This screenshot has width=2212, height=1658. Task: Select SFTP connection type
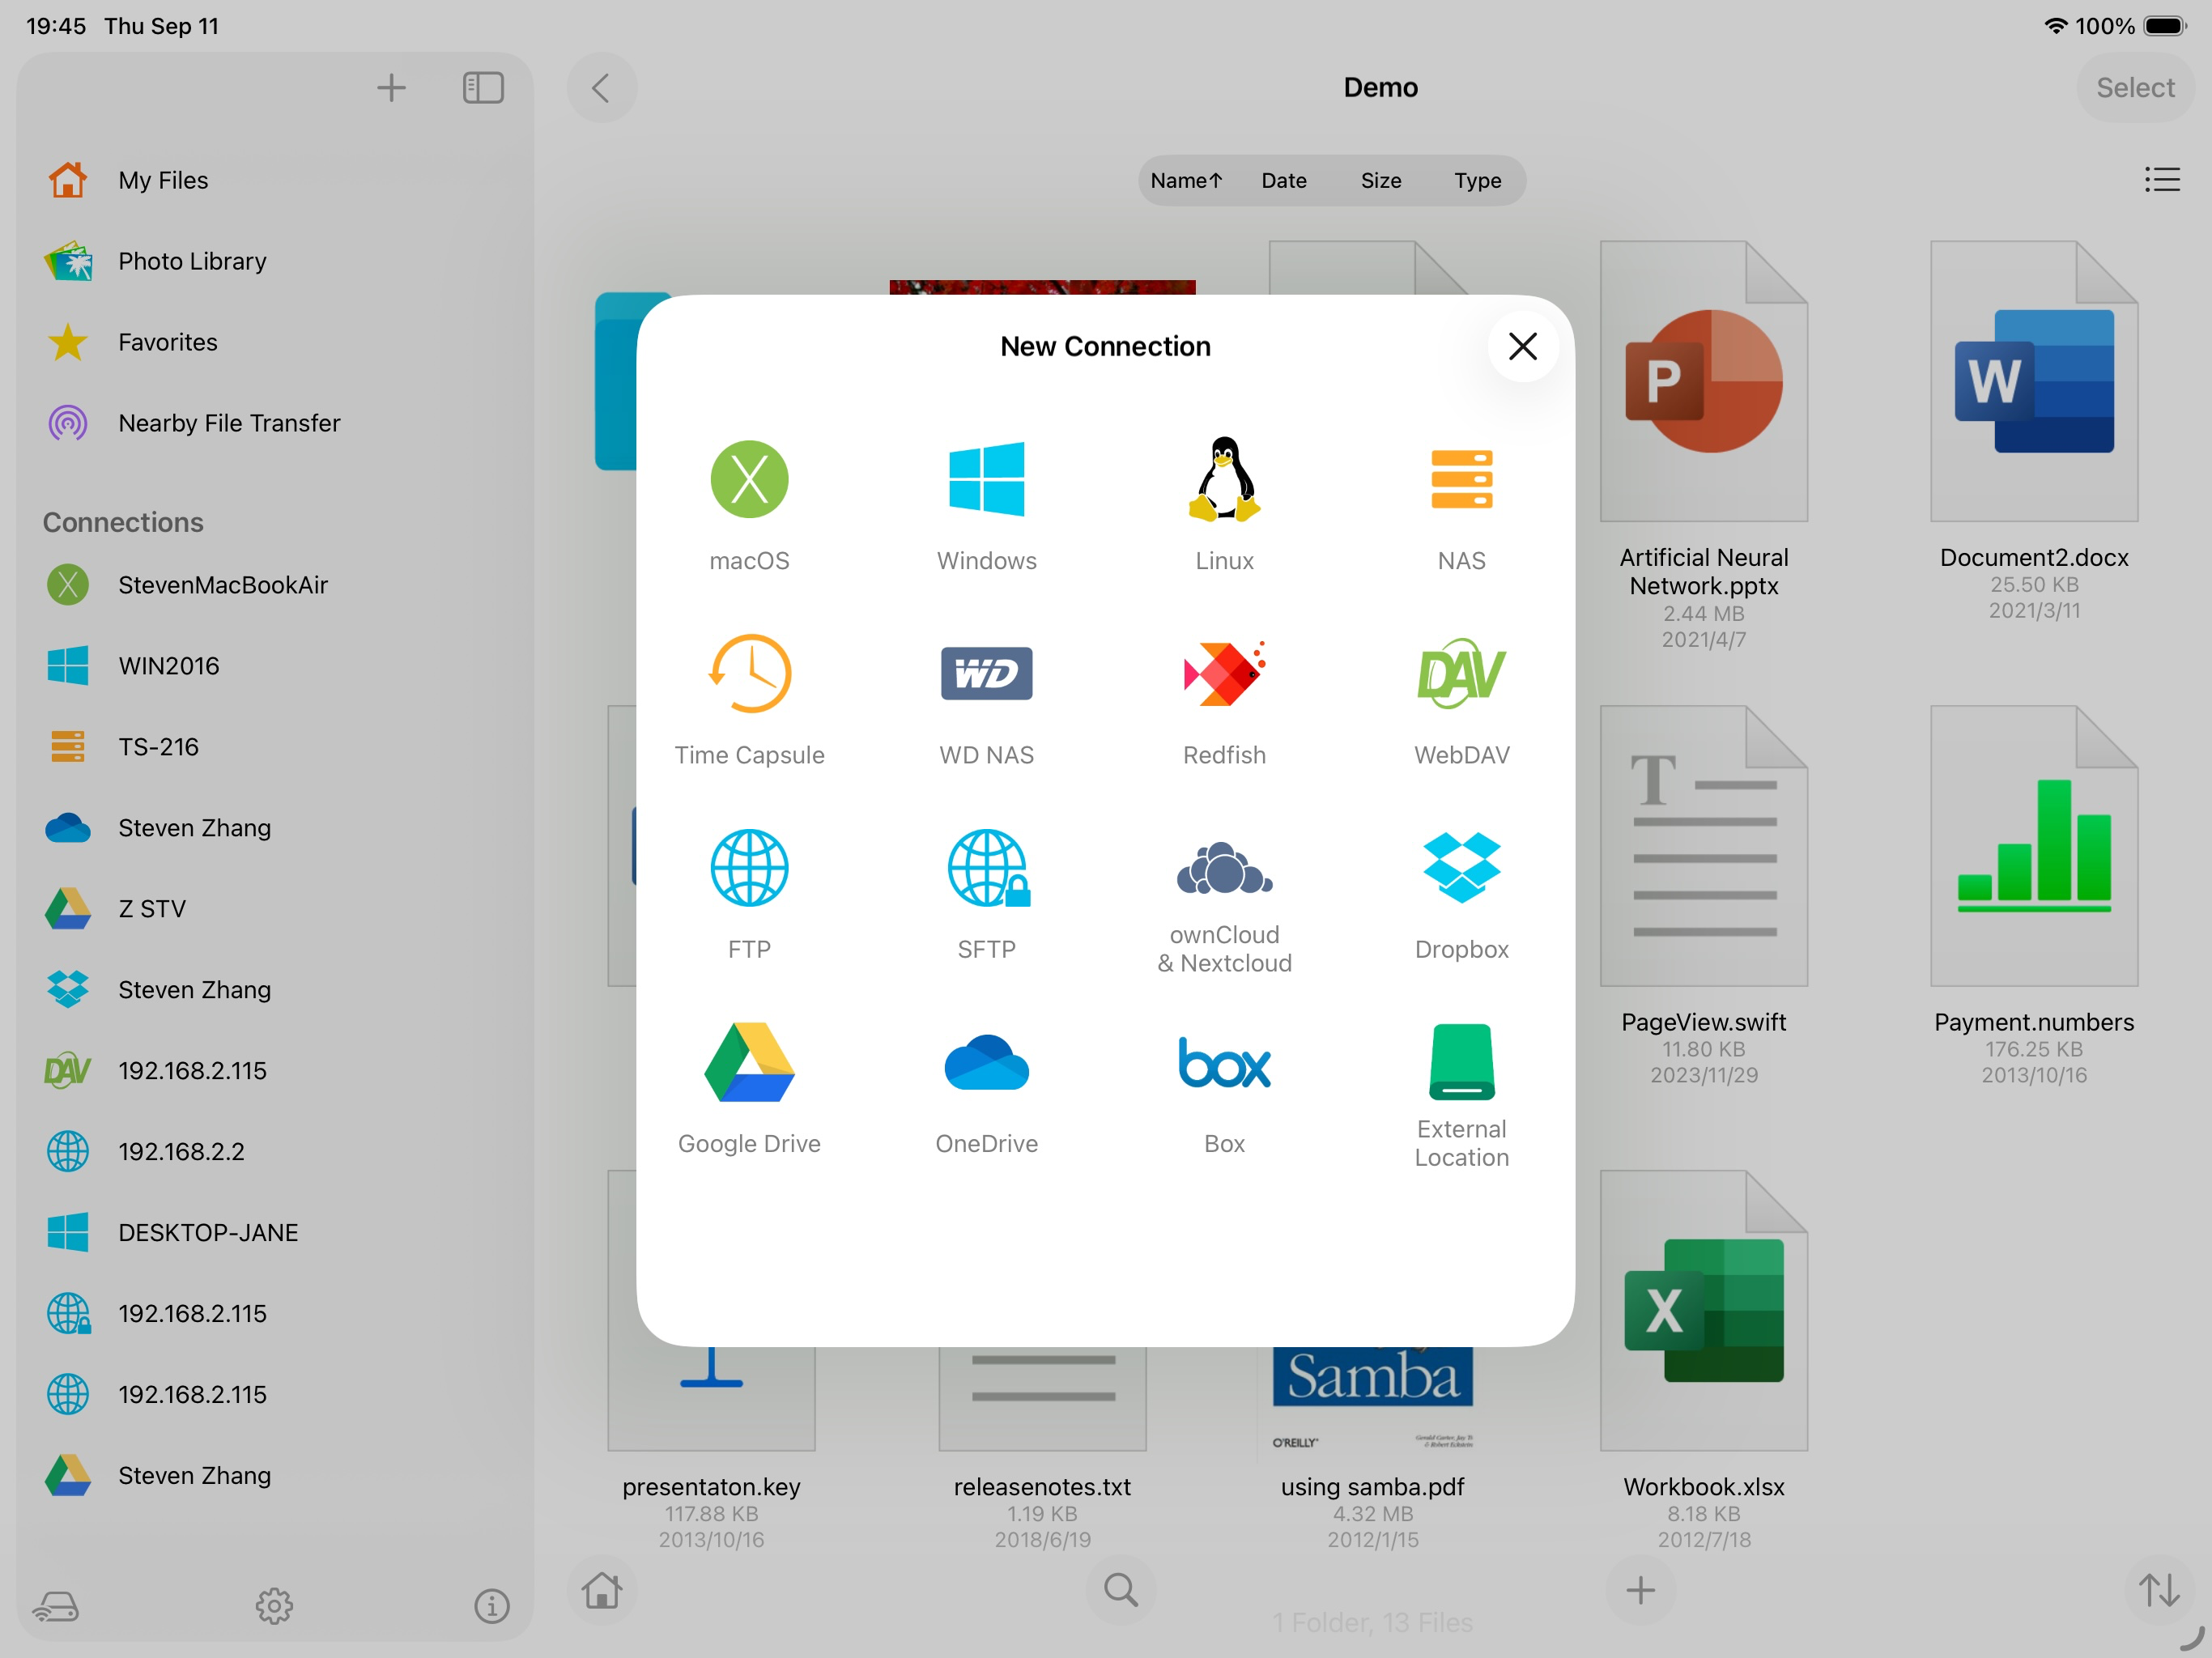pos(986,868)
